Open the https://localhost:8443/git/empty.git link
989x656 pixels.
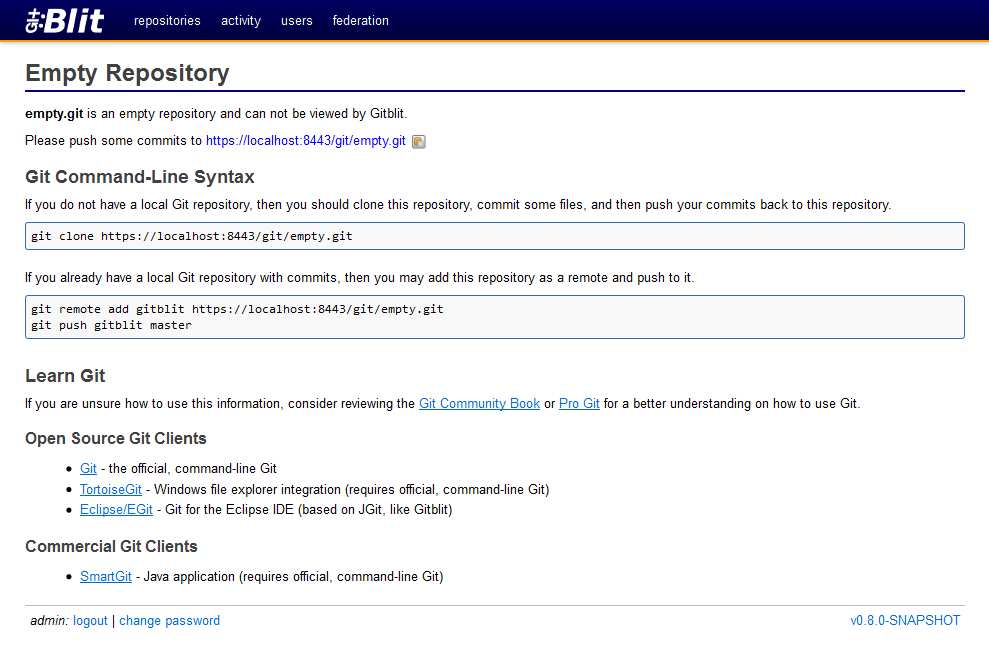(x=306, y=141)
